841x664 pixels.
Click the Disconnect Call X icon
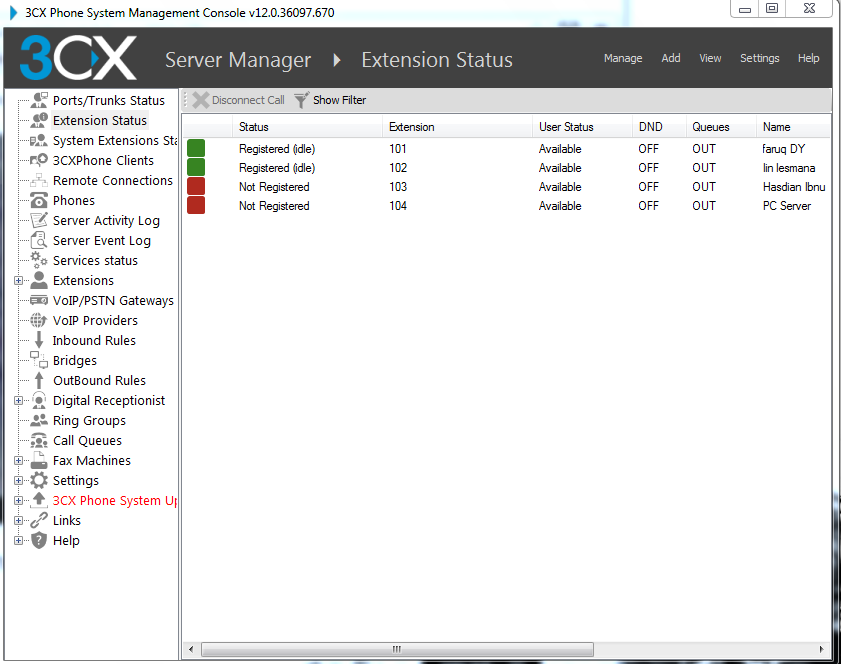(x=201, y=100)
